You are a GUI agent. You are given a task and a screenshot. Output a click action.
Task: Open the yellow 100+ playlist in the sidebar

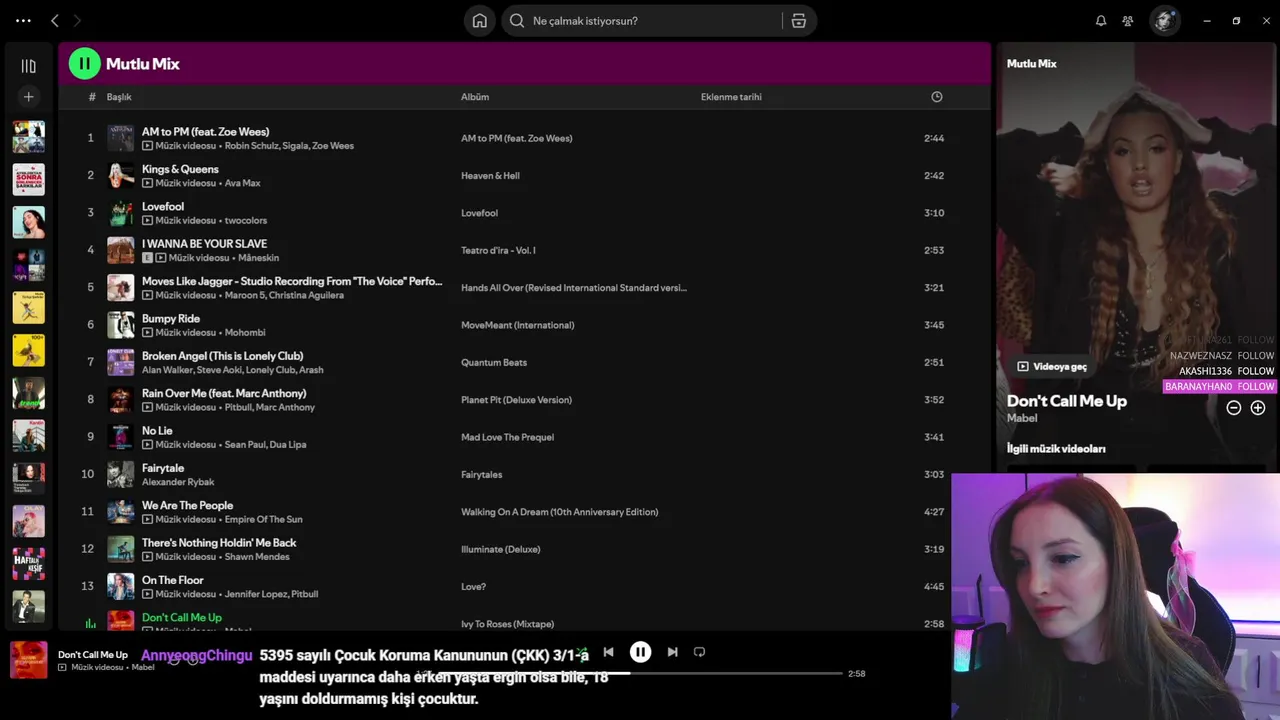click(28, 350)
